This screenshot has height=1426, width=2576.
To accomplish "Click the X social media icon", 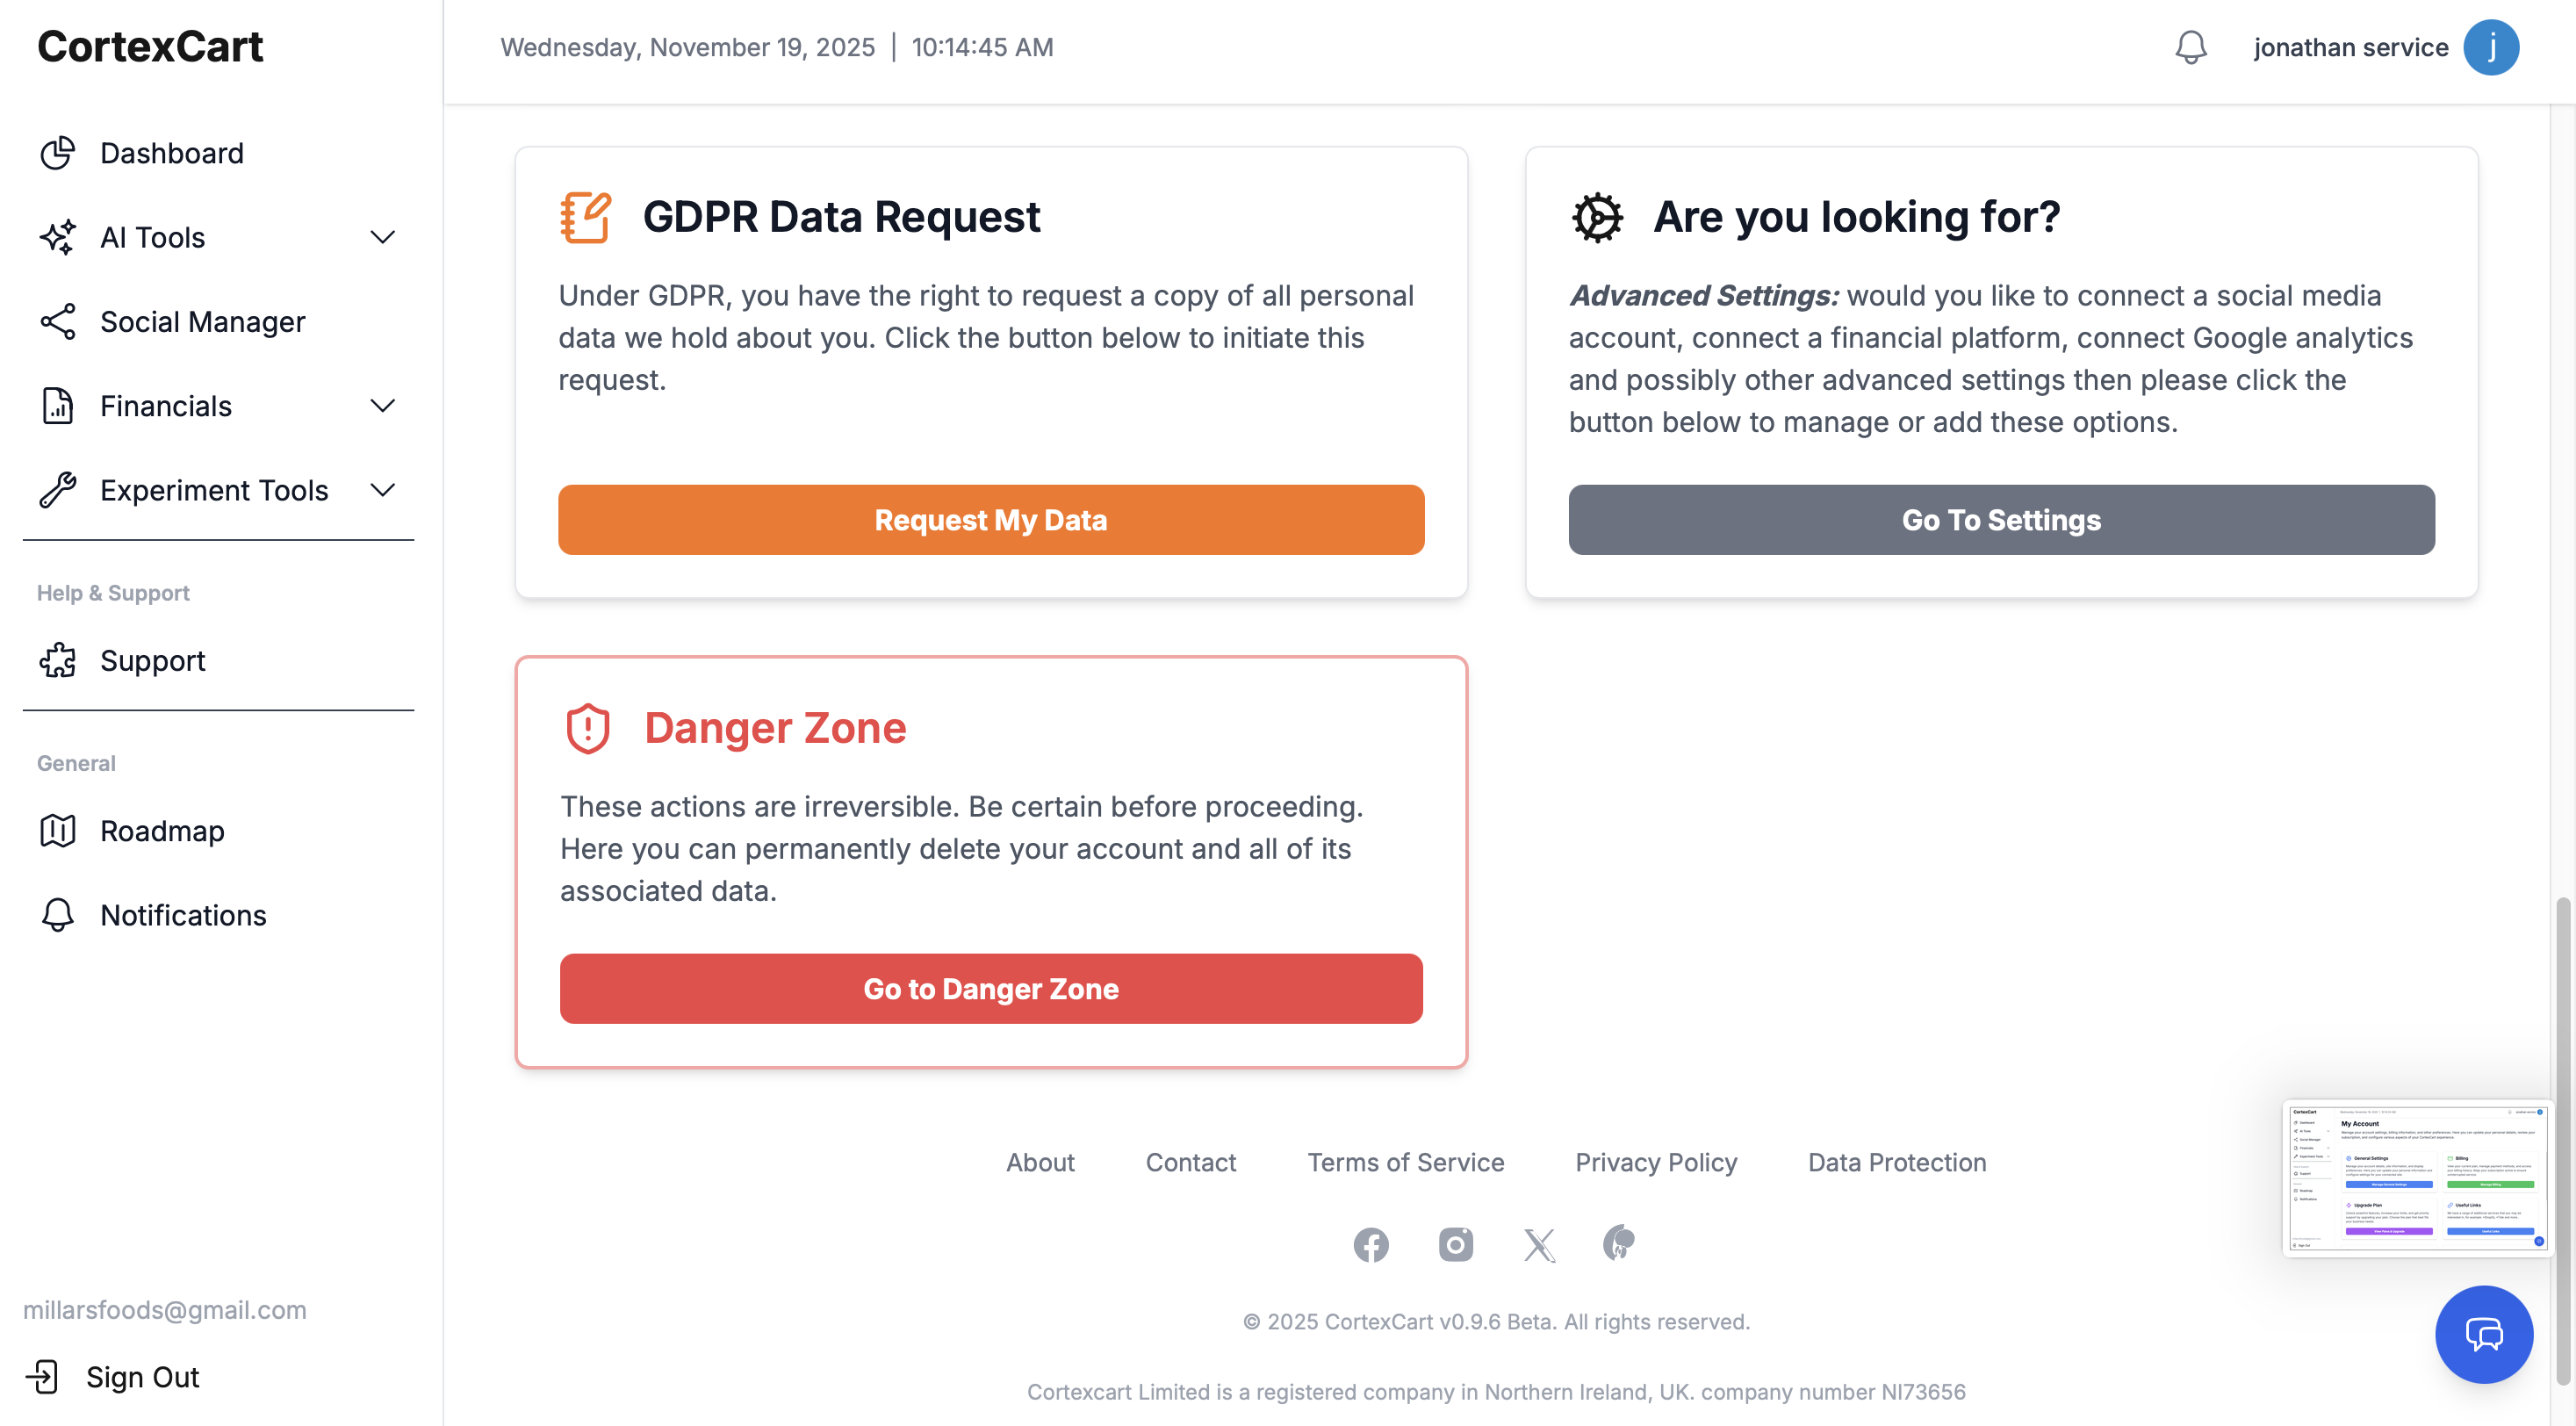I will click(1538, 1245).
